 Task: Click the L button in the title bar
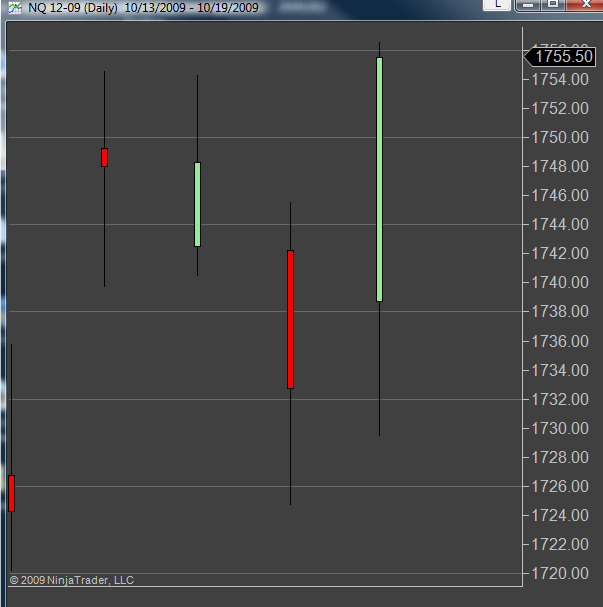pos(497,5)
